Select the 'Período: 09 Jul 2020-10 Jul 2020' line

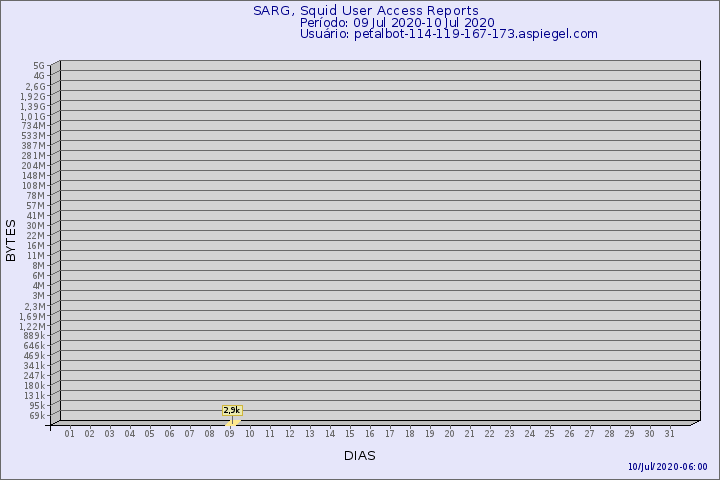pyautogui.click(x=397, y=23)
